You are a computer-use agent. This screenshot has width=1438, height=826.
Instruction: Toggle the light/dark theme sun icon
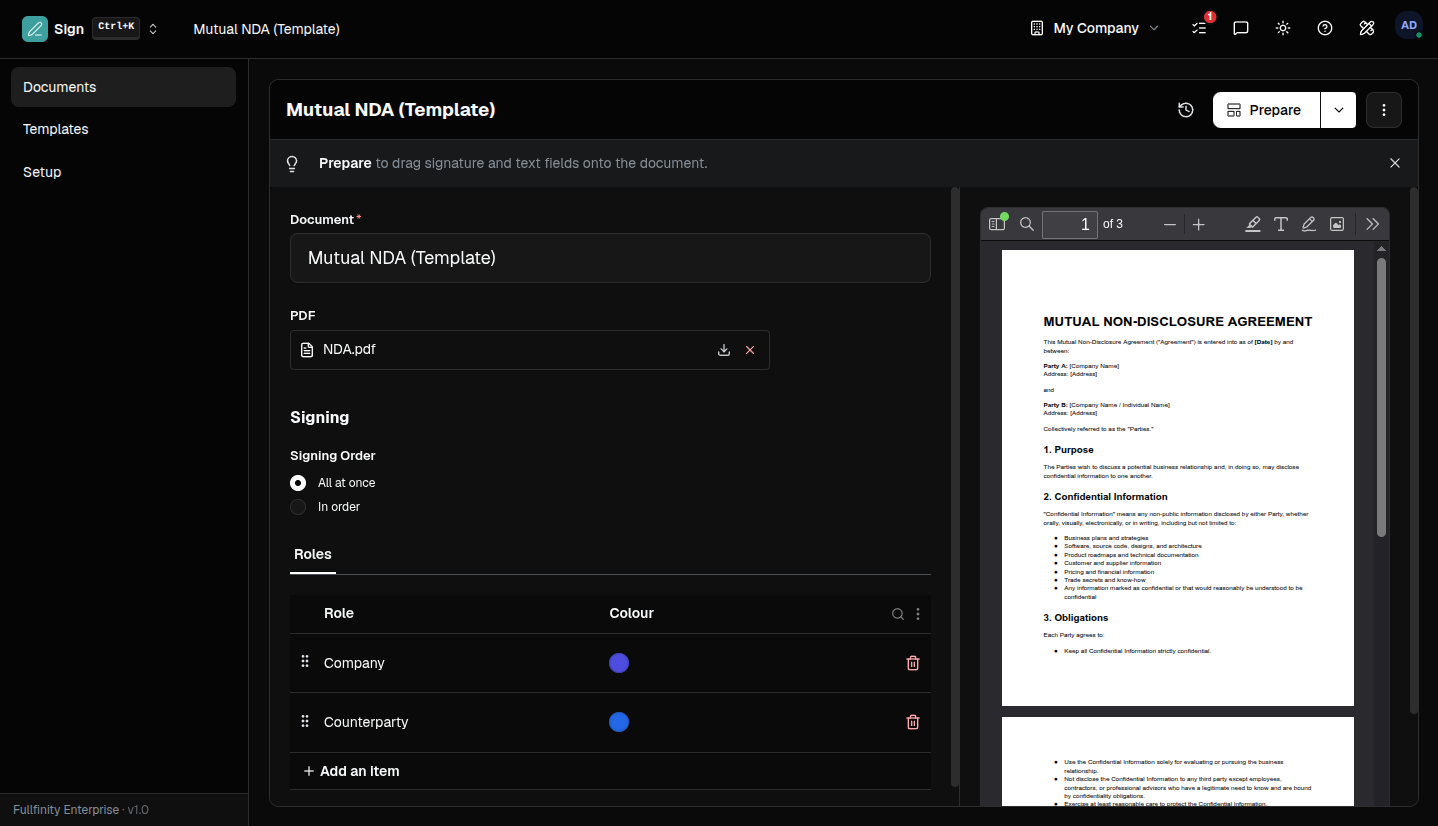point(1283,28)
